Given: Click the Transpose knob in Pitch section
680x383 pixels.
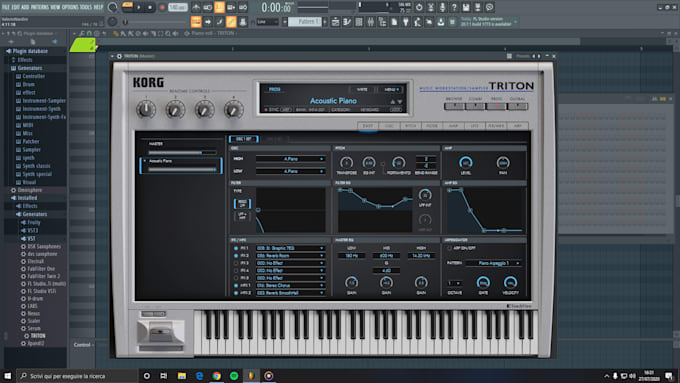Looking at the screenshot, I should [346, 163].
